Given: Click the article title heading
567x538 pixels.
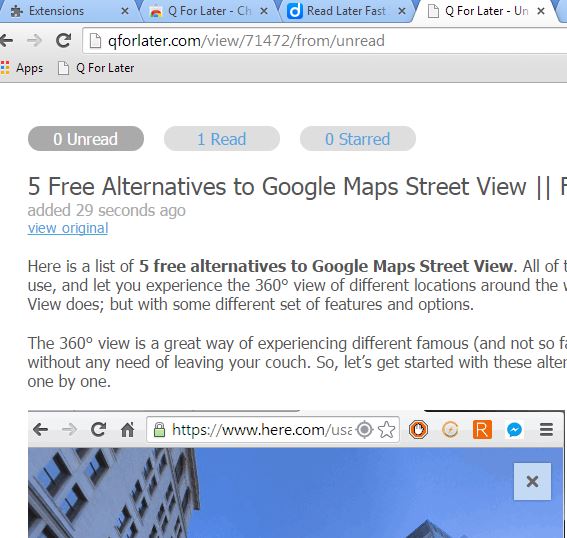Looking at the screenshot, I should click(297, 187).
